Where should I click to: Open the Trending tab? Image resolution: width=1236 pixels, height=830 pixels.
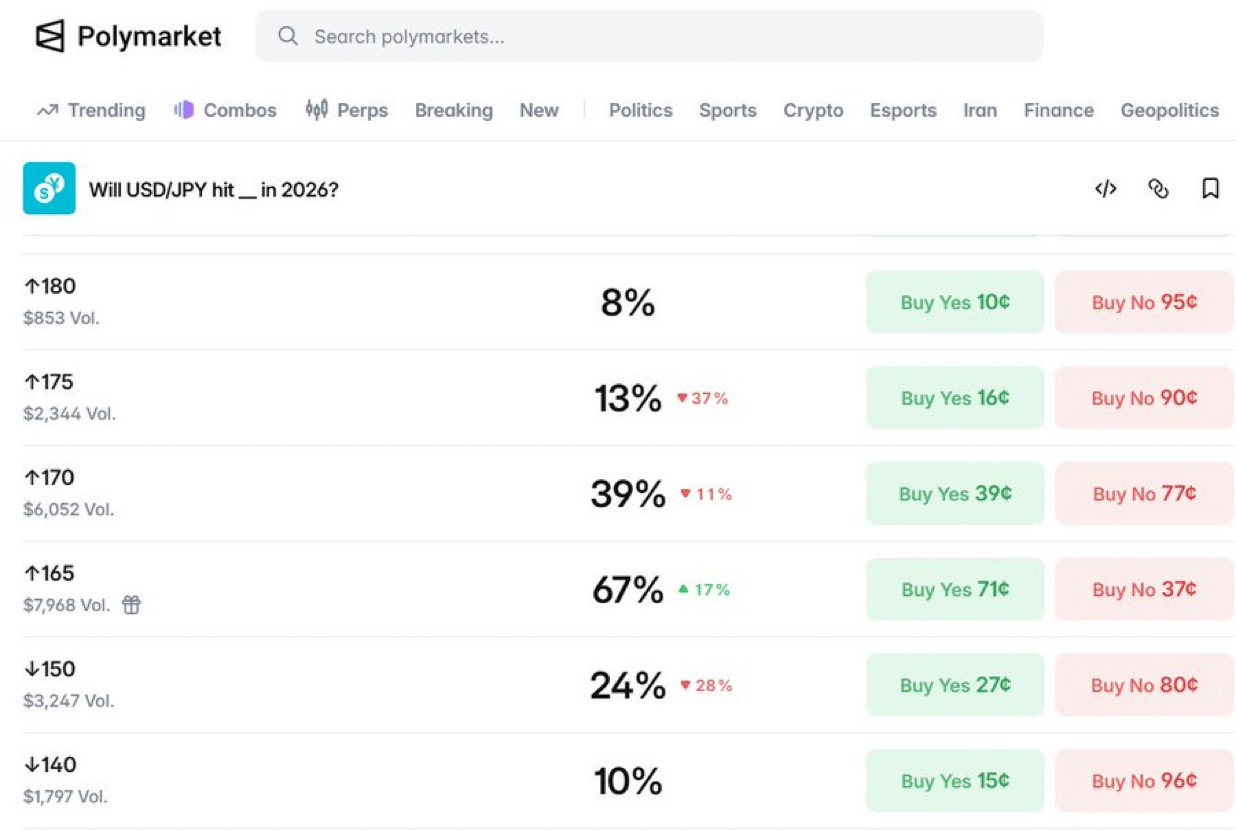tap(91, 111)
